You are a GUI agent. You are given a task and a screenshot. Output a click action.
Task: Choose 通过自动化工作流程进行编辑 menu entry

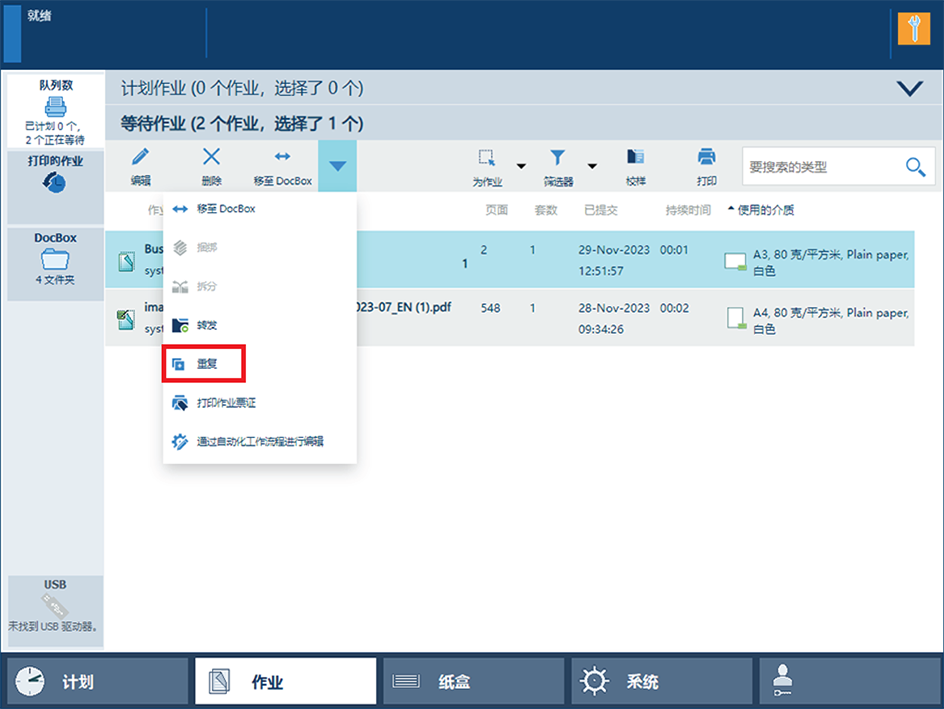coord(258,441)
